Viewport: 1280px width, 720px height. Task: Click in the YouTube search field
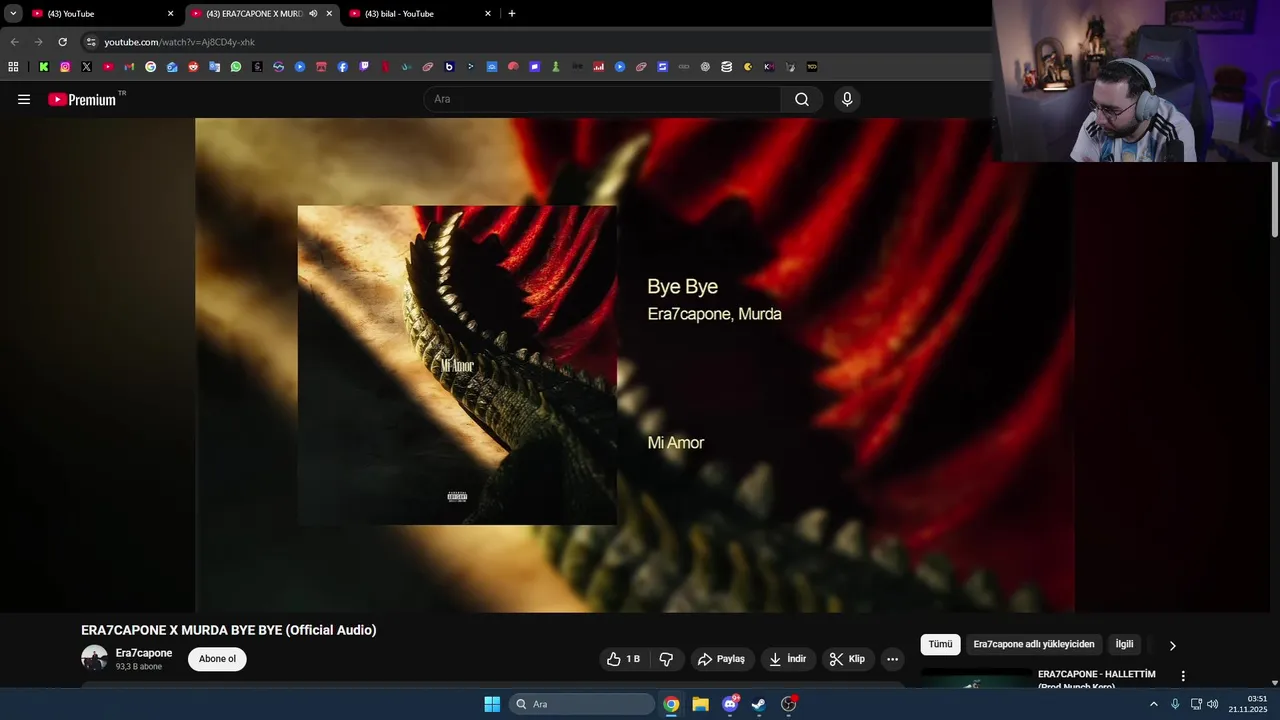click(x=602, y=99)
